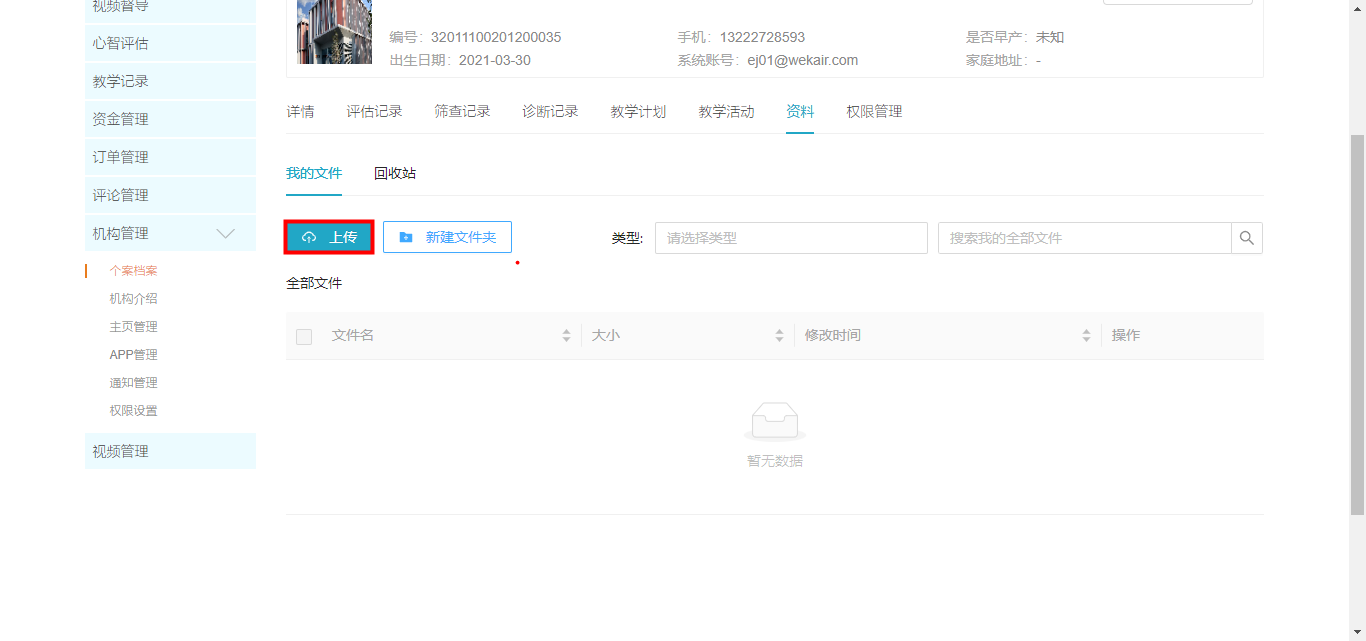Open the 权限管理 tab
The width and height of the screenshot is (1366, 641).
coord(874,112)
